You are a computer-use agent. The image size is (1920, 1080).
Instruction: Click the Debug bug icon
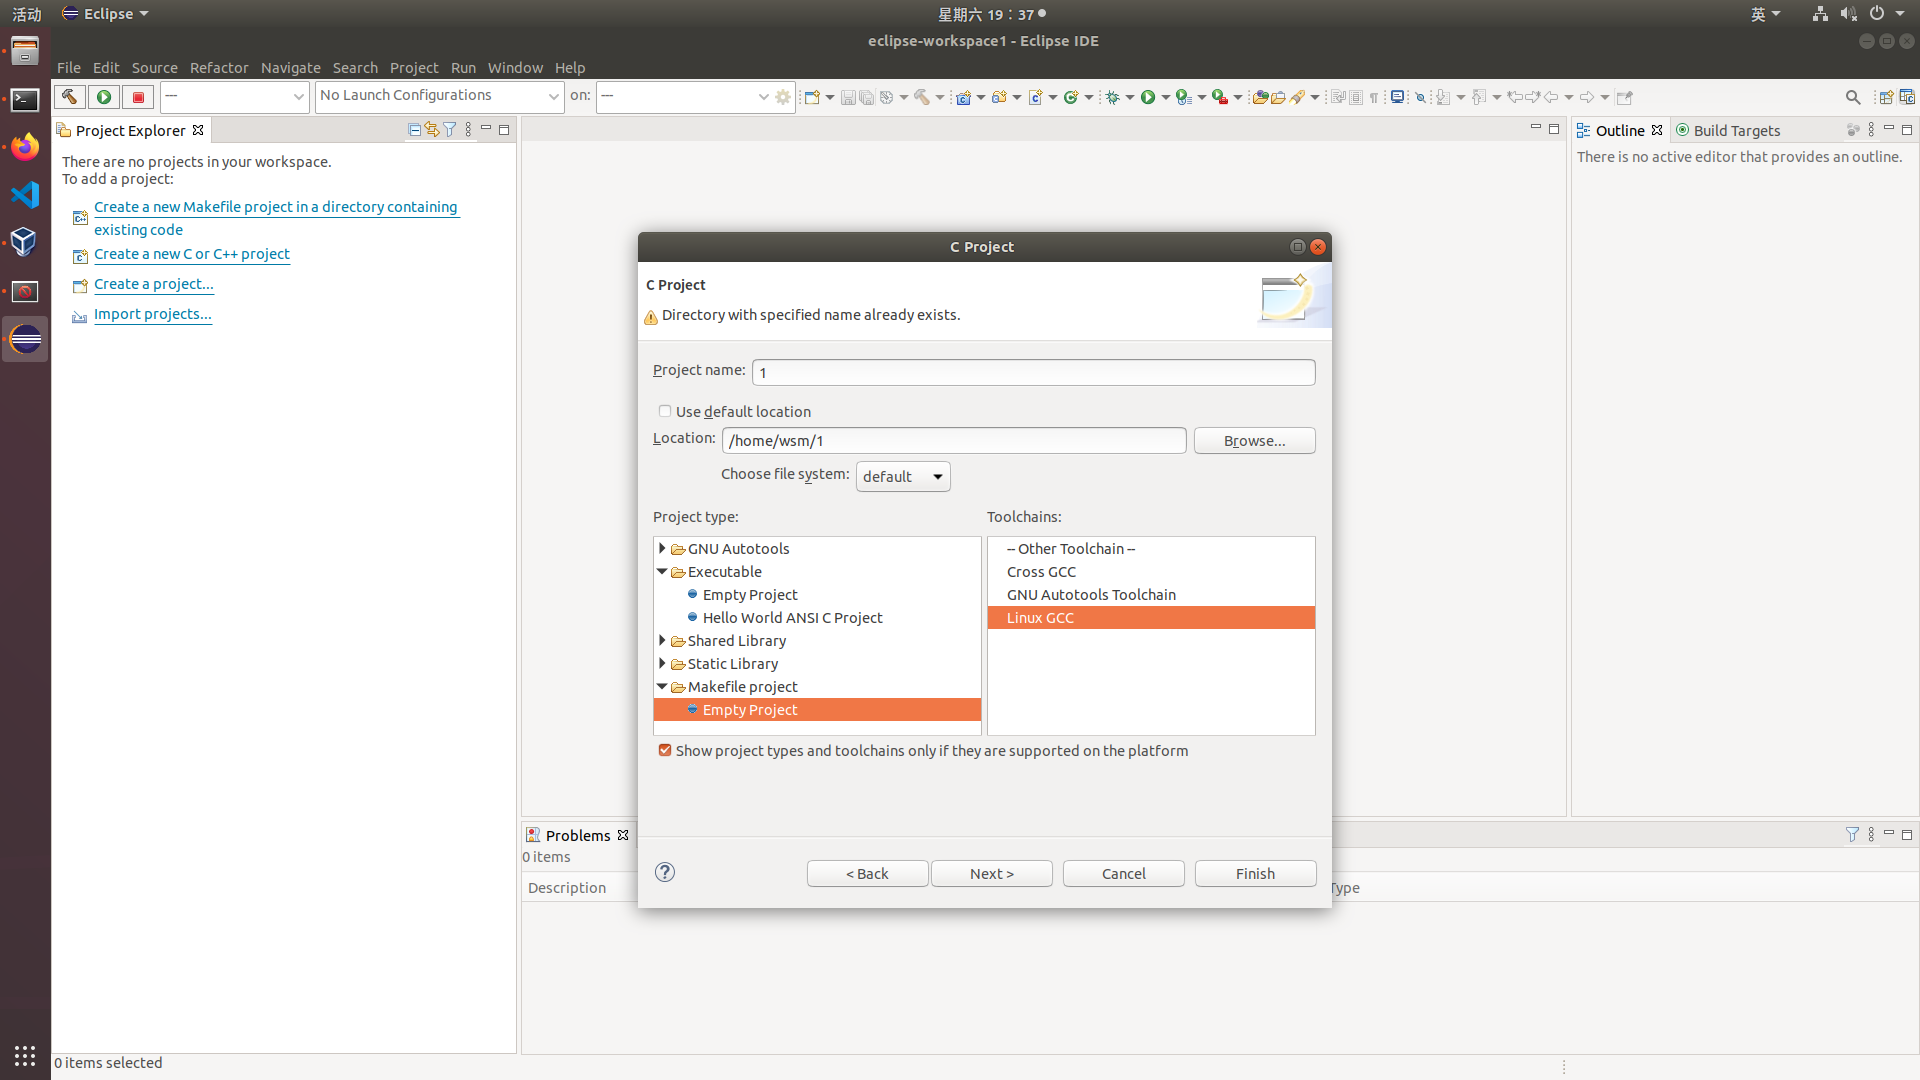pos(1112,97)
